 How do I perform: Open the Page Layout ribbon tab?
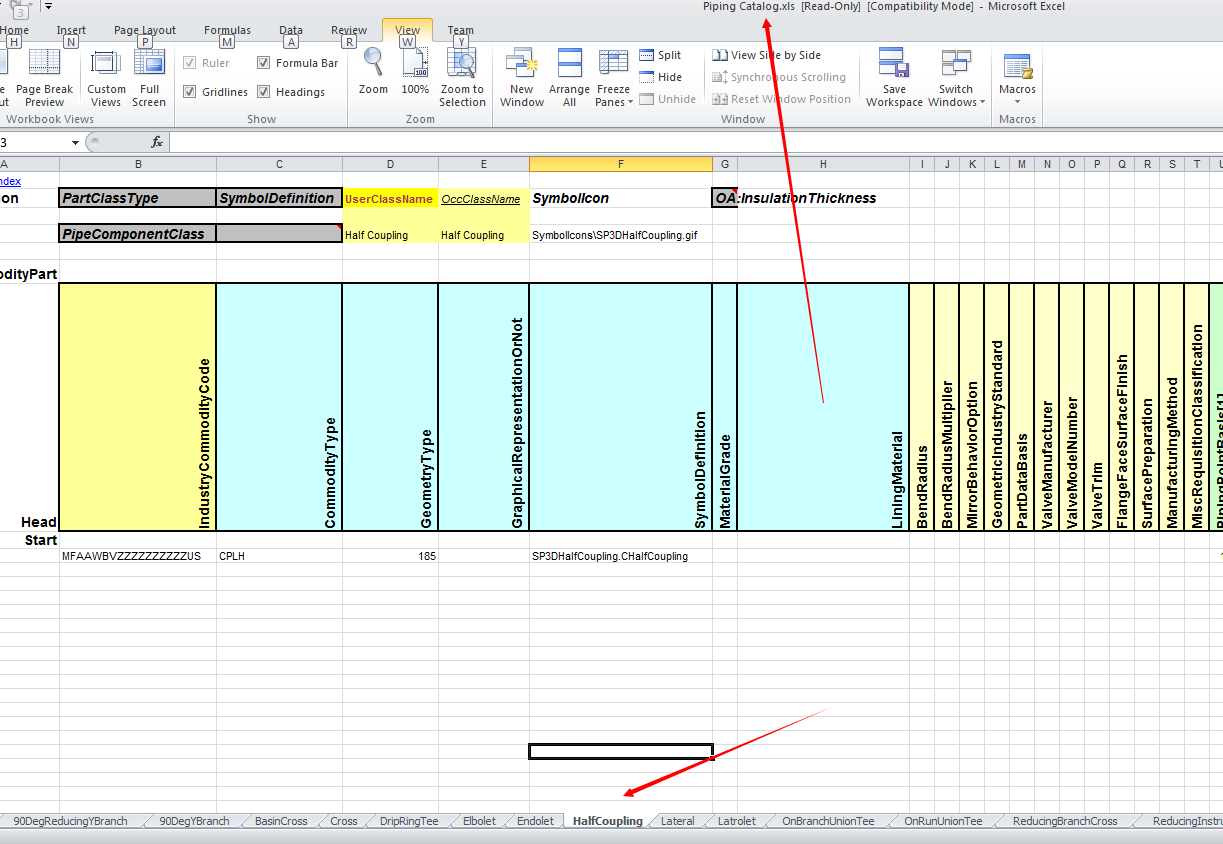(x=145, y=30)
